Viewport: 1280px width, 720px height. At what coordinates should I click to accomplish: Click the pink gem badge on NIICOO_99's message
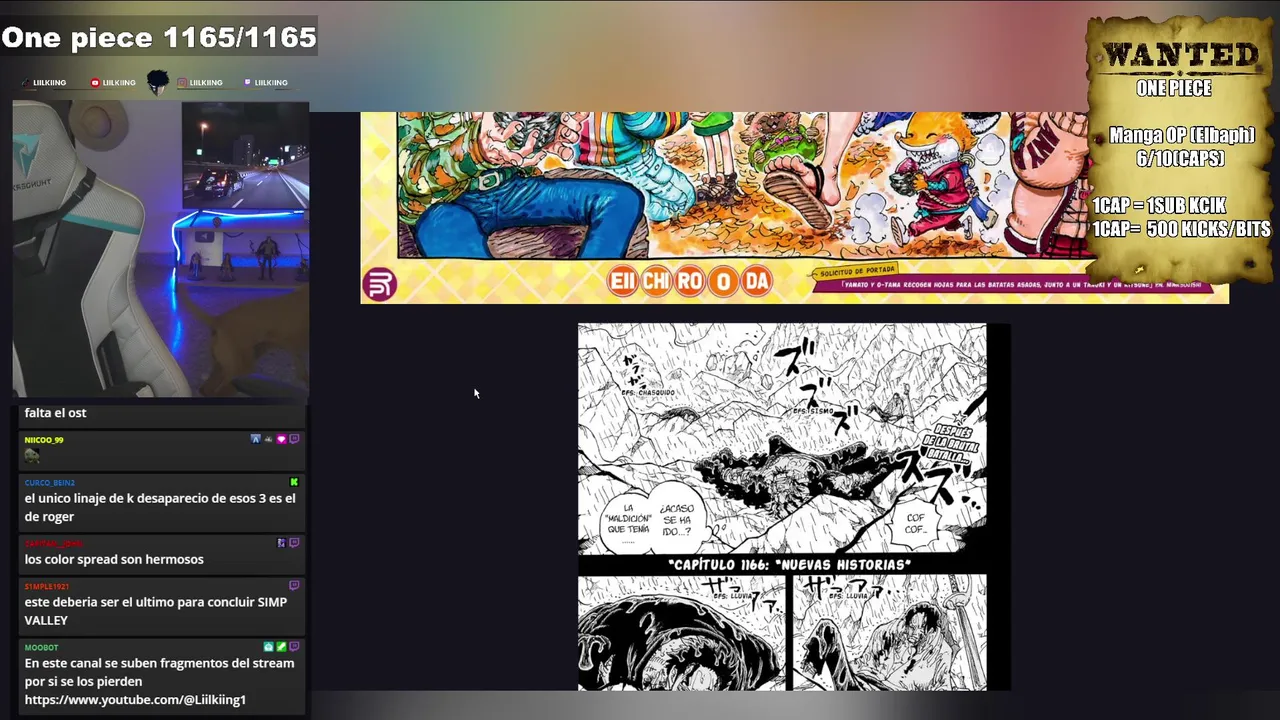click(281, 439)
